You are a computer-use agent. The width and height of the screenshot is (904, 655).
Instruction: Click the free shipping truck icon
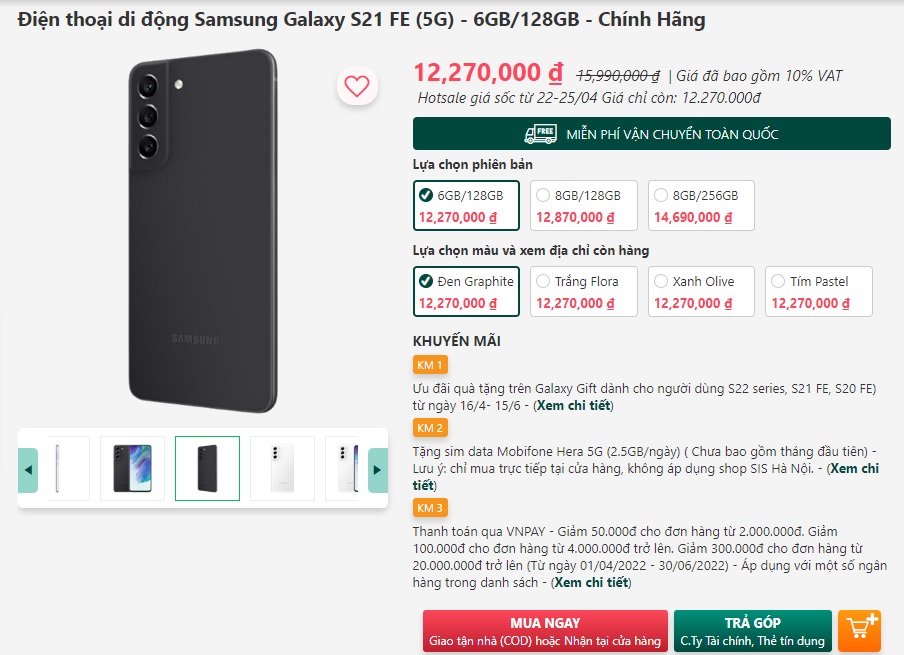[541, 134]
